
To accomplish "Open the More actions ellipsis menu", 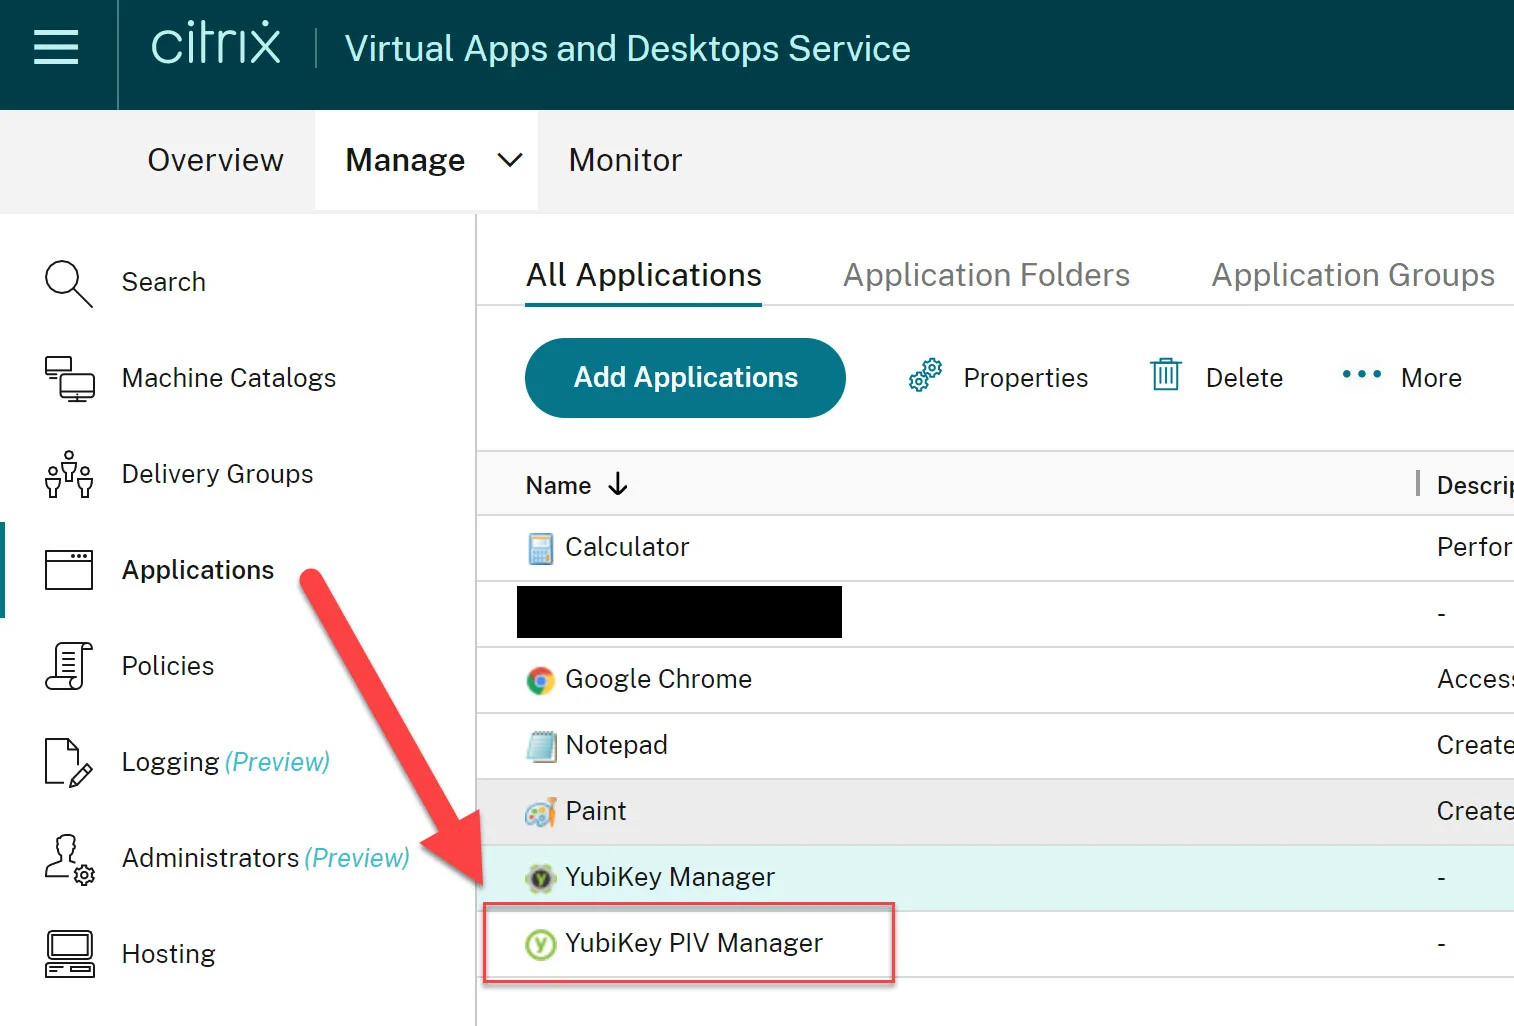I will click(x=1361, y=374).
